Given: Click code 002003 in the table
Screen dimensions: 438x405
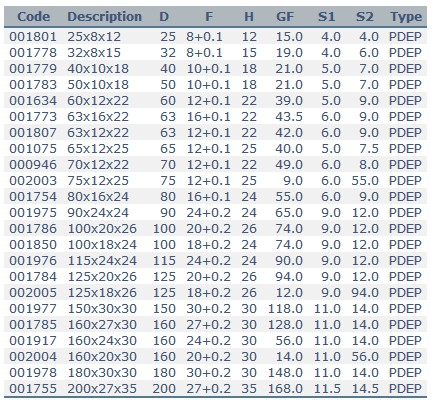Looking at the screenshot, I should tap(33, 181).
